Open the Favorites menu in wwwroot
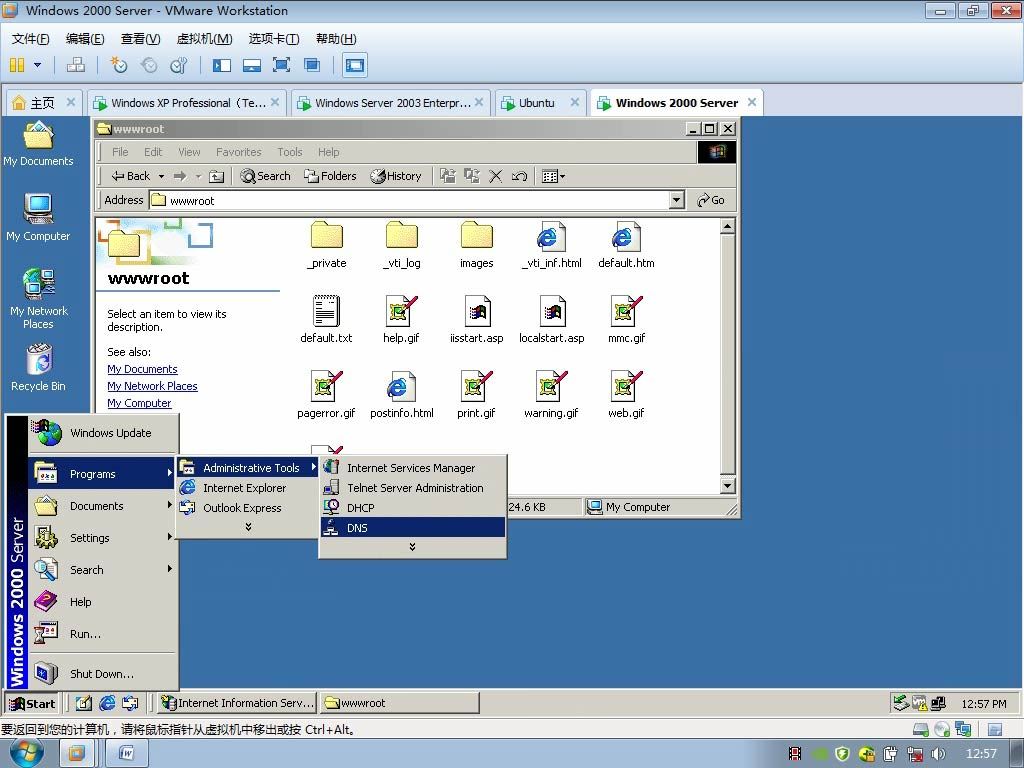This screenshot has width=1024, height=768. click(238, 152)
